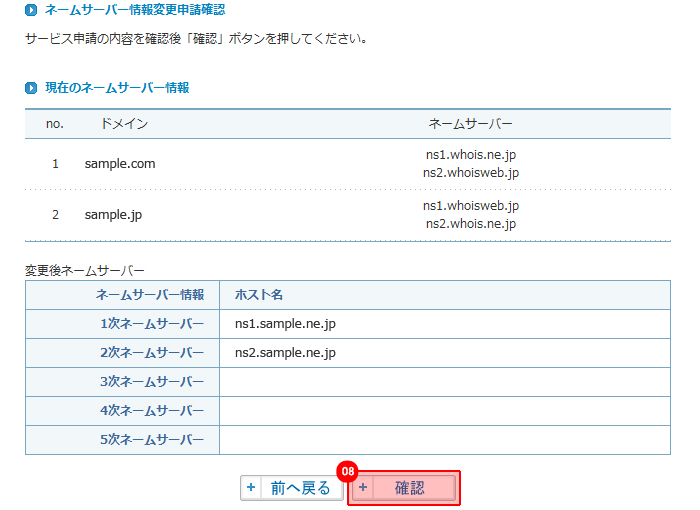
Task: Click the arrow icon beside 現在のネームサーバー情報 heading
Action: point(31,88)
